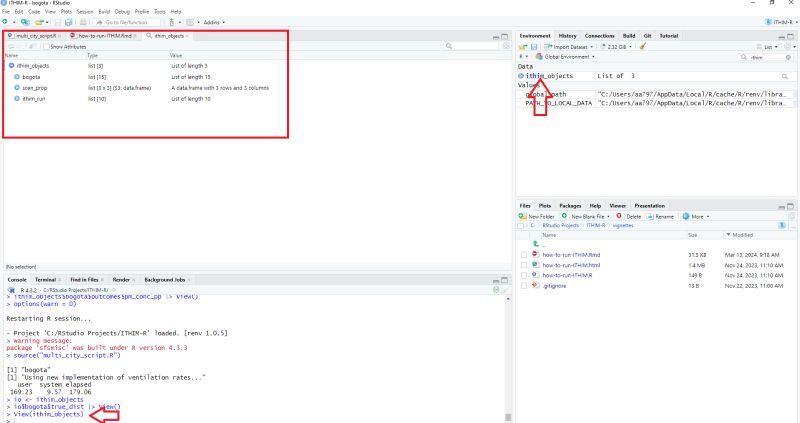Click the Delete button in Files pane
The image size is (800, 423).
(629, 216)
